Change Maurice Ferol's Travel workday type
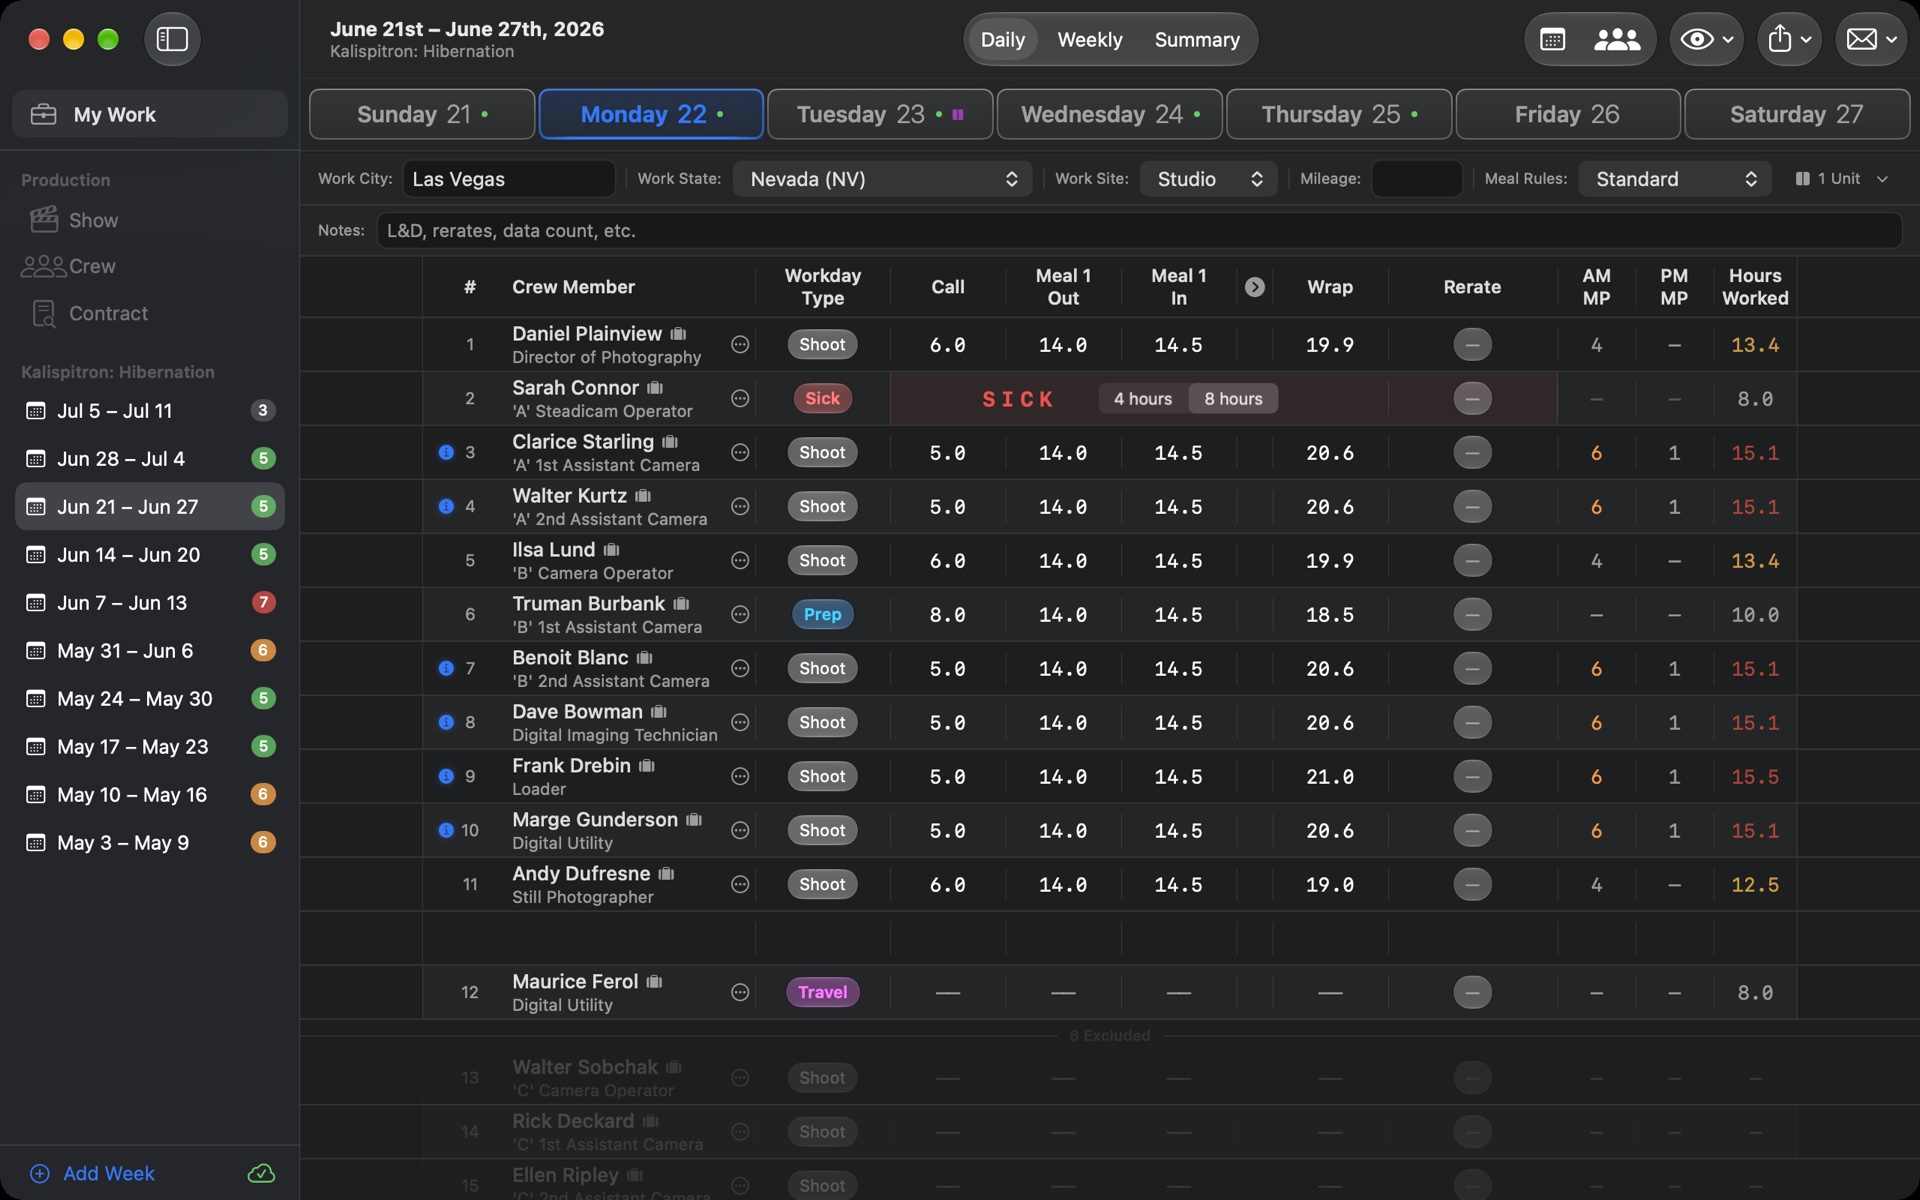Viewport: 1920px width, 1200px height. (x=822, y=992)
